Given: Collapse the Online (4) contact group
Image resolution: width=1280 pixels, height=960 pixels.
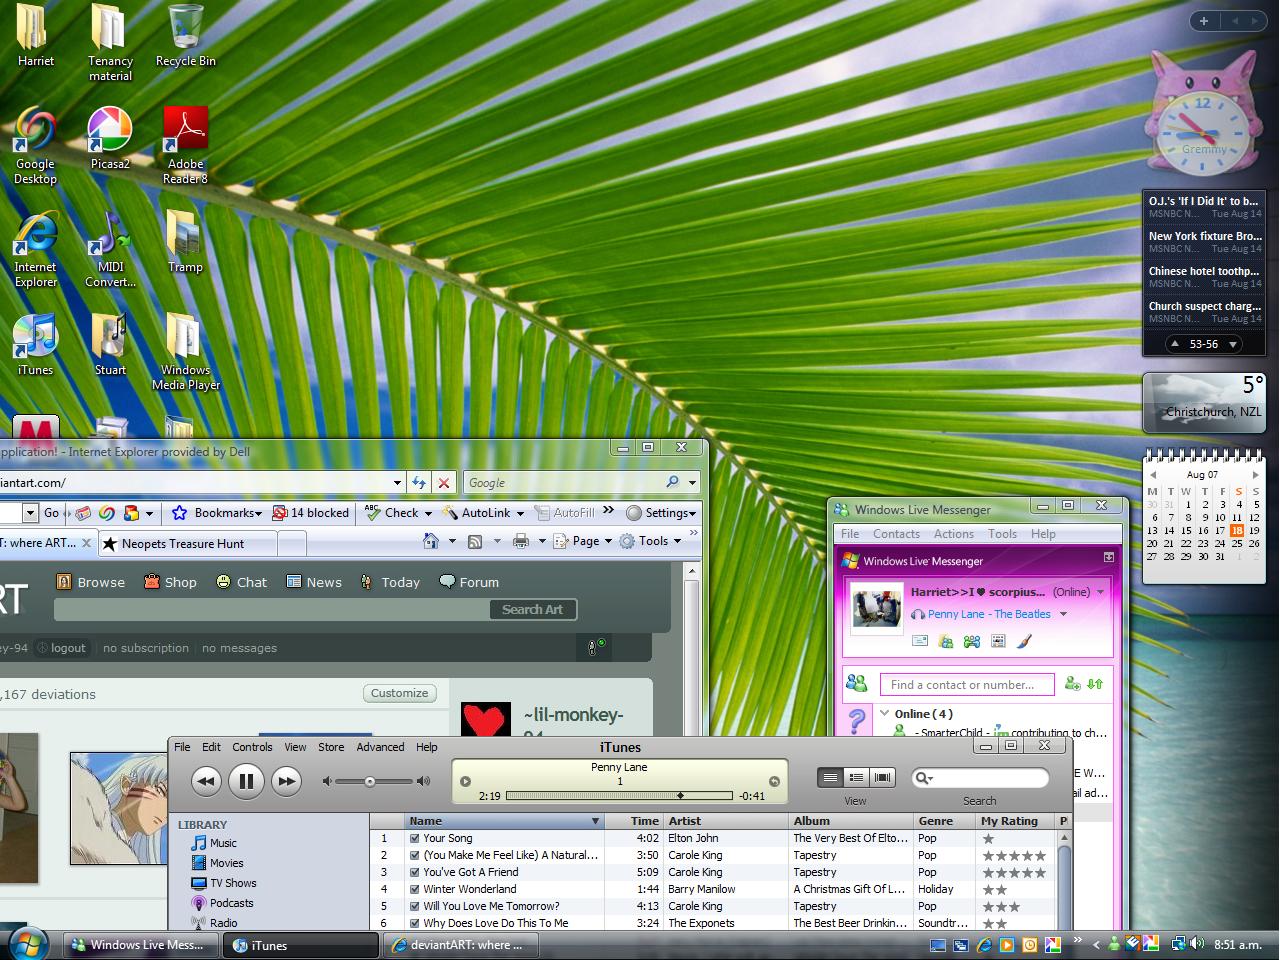Looking at the screenshot, I should (884, 714).
